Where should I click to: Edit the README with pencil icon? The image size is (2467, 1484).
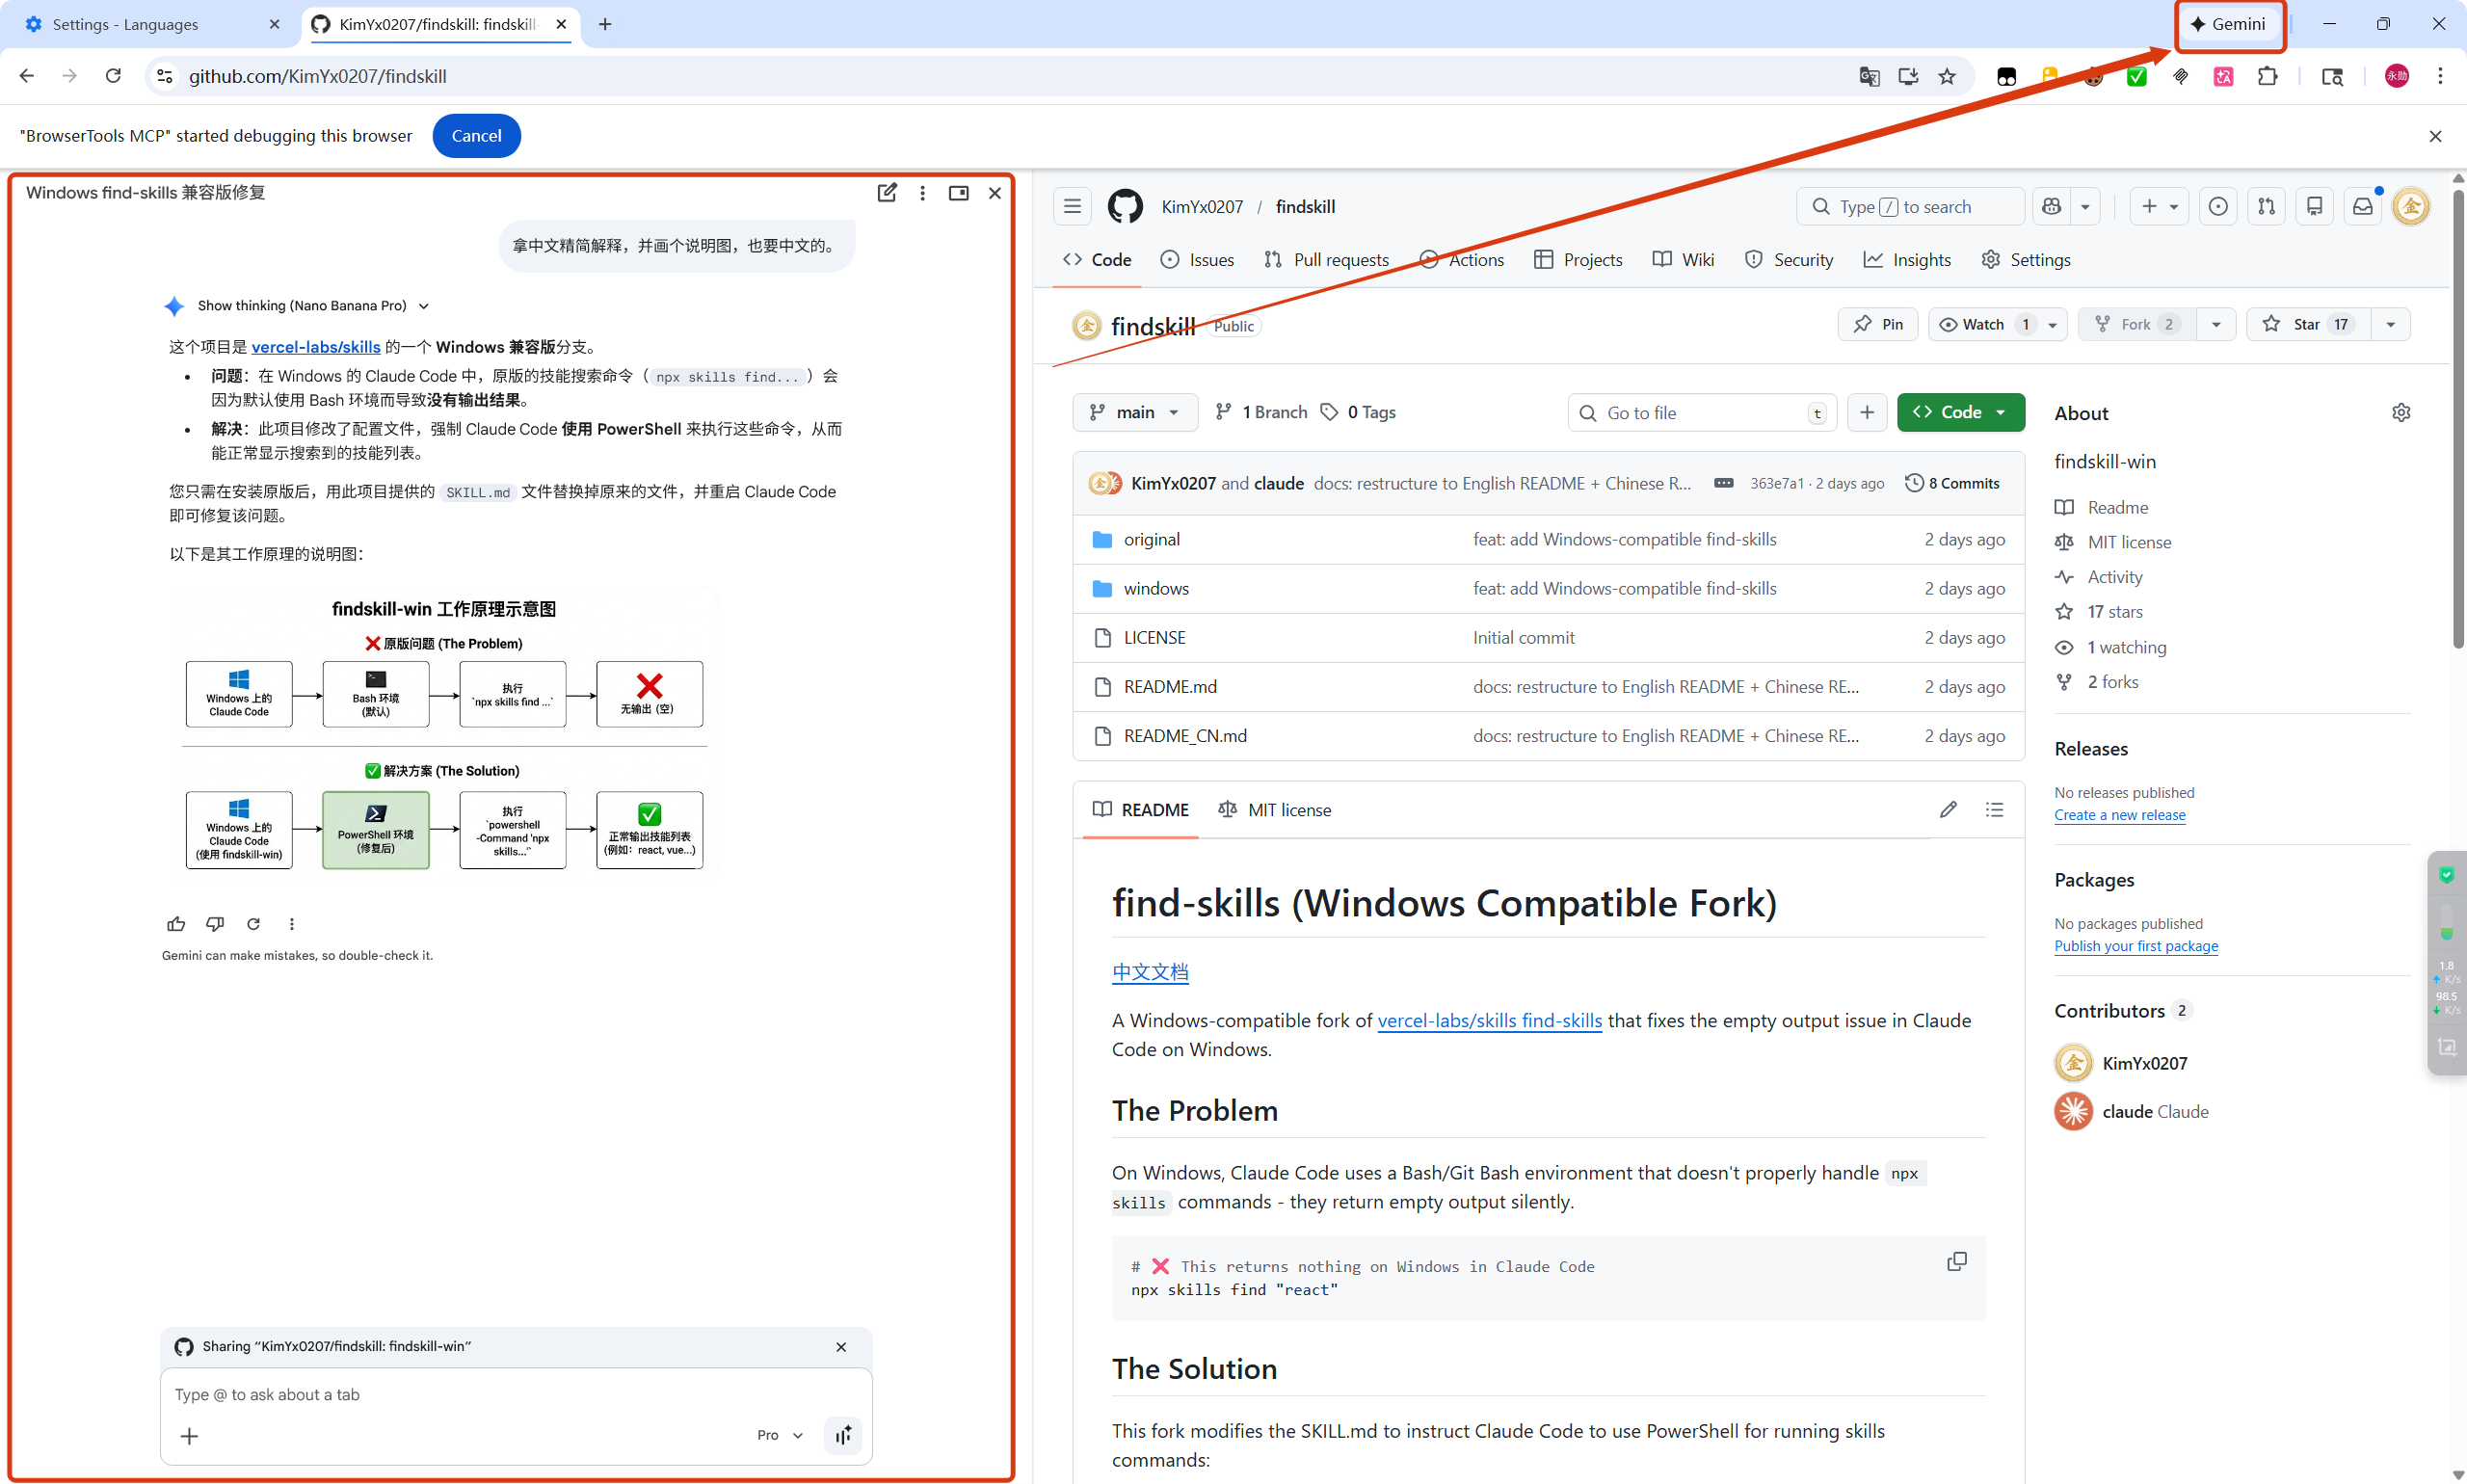tap(1948, 810)
